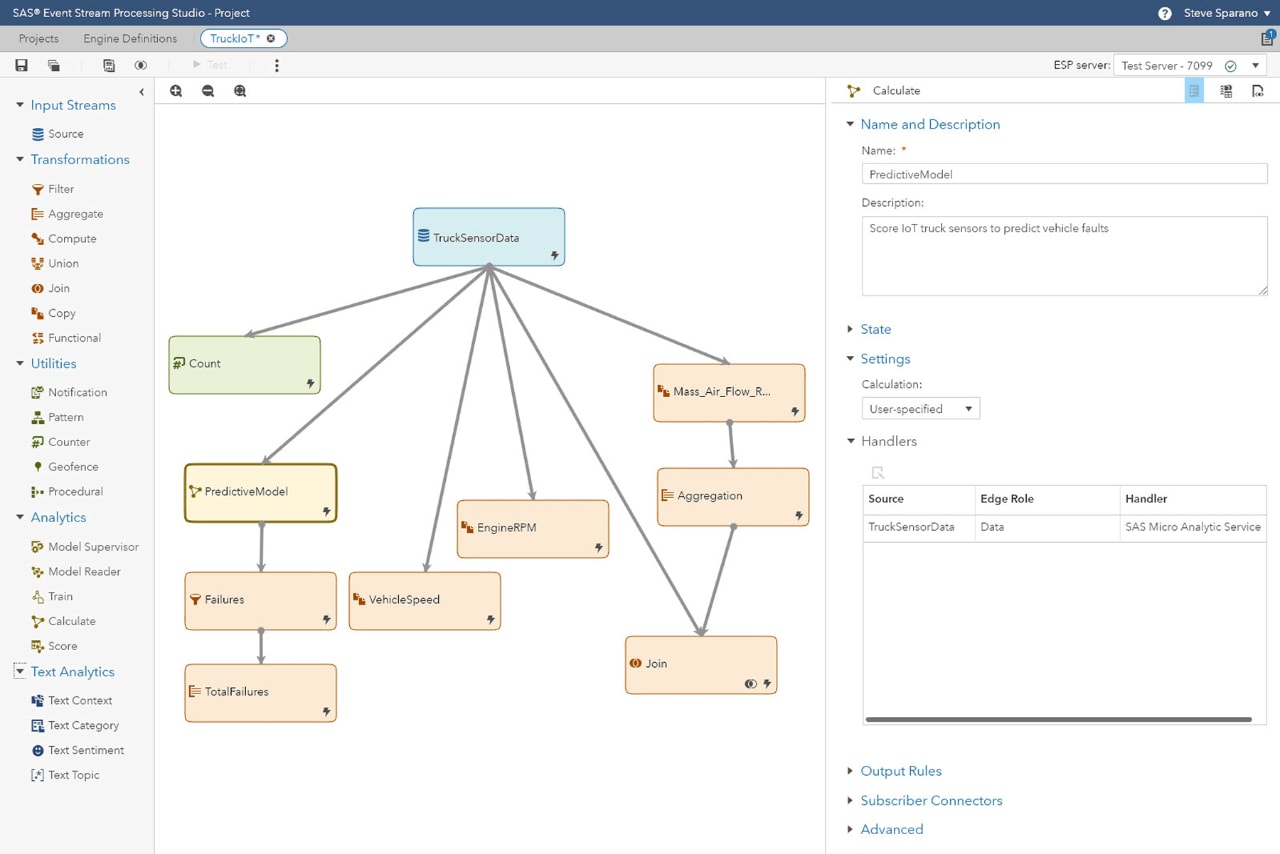Viewport: 1280px width, 854px height.
Task: Choose the Procedural utility in palette
Action: pos(67,492)
